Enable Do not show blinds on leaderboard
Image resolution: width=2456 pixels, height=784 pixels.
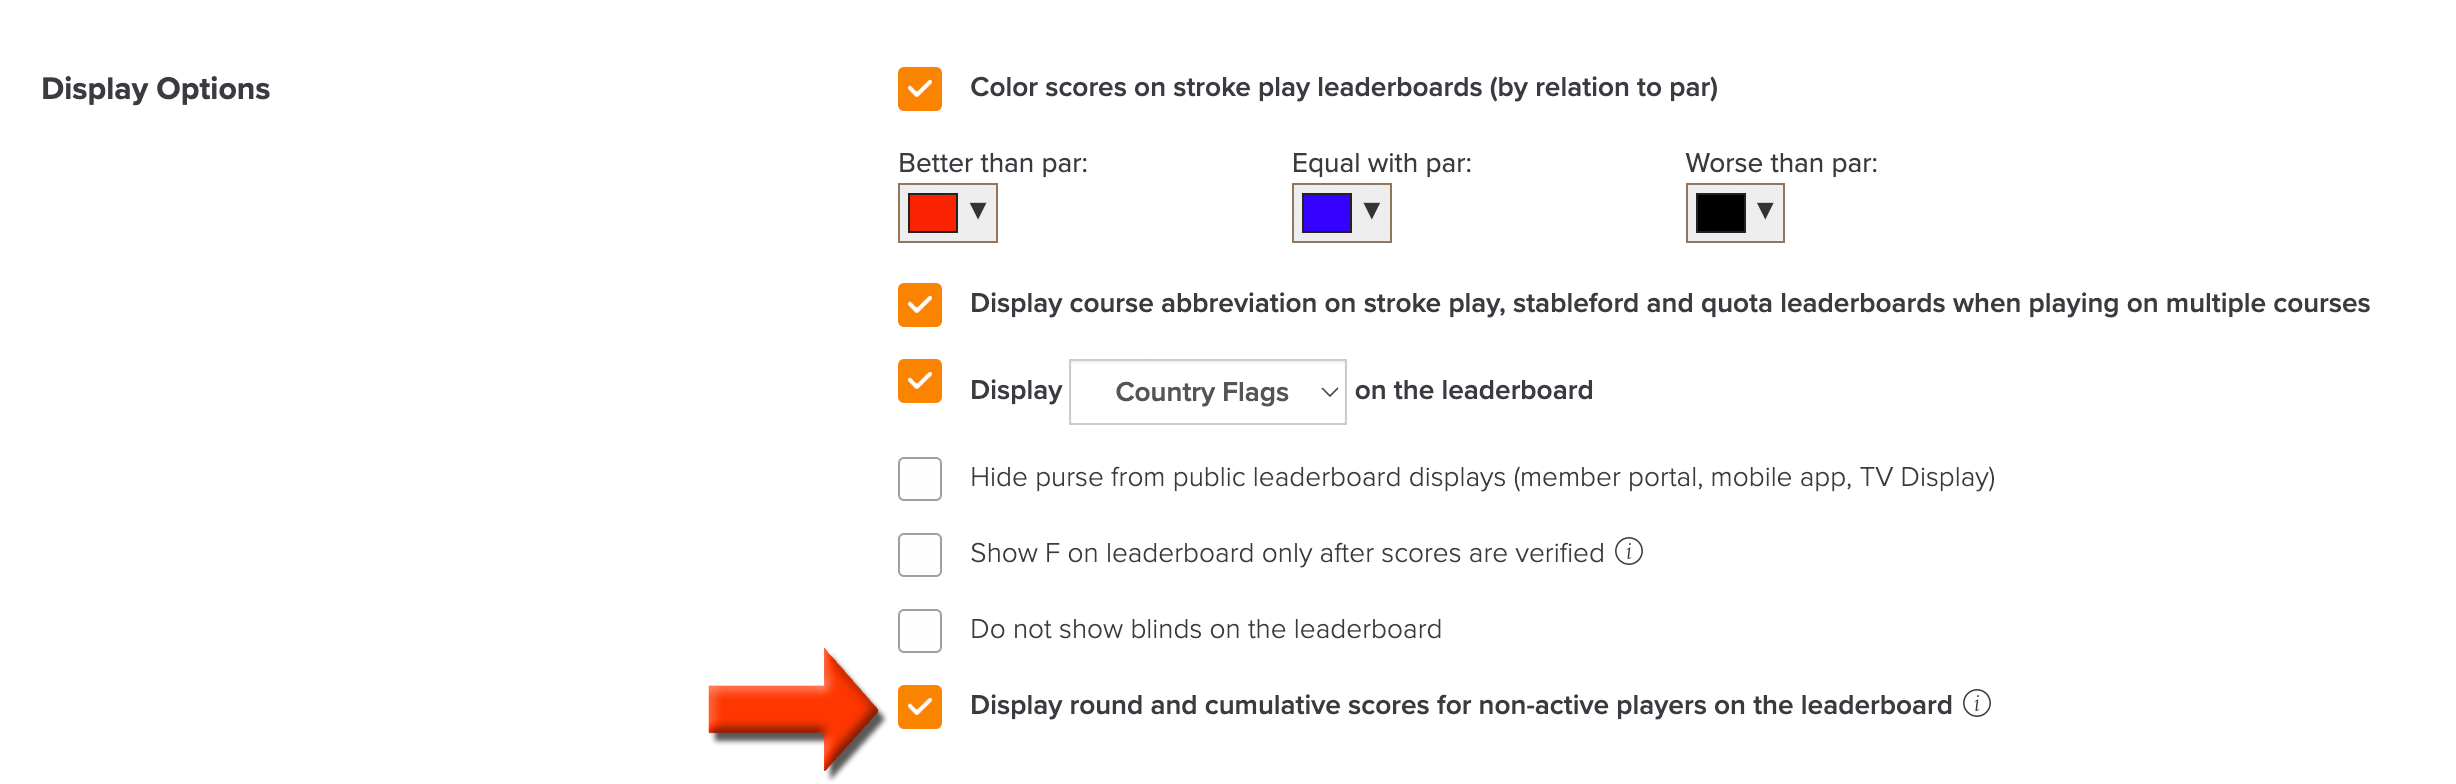pyautogui.click(x=920, y=631)
